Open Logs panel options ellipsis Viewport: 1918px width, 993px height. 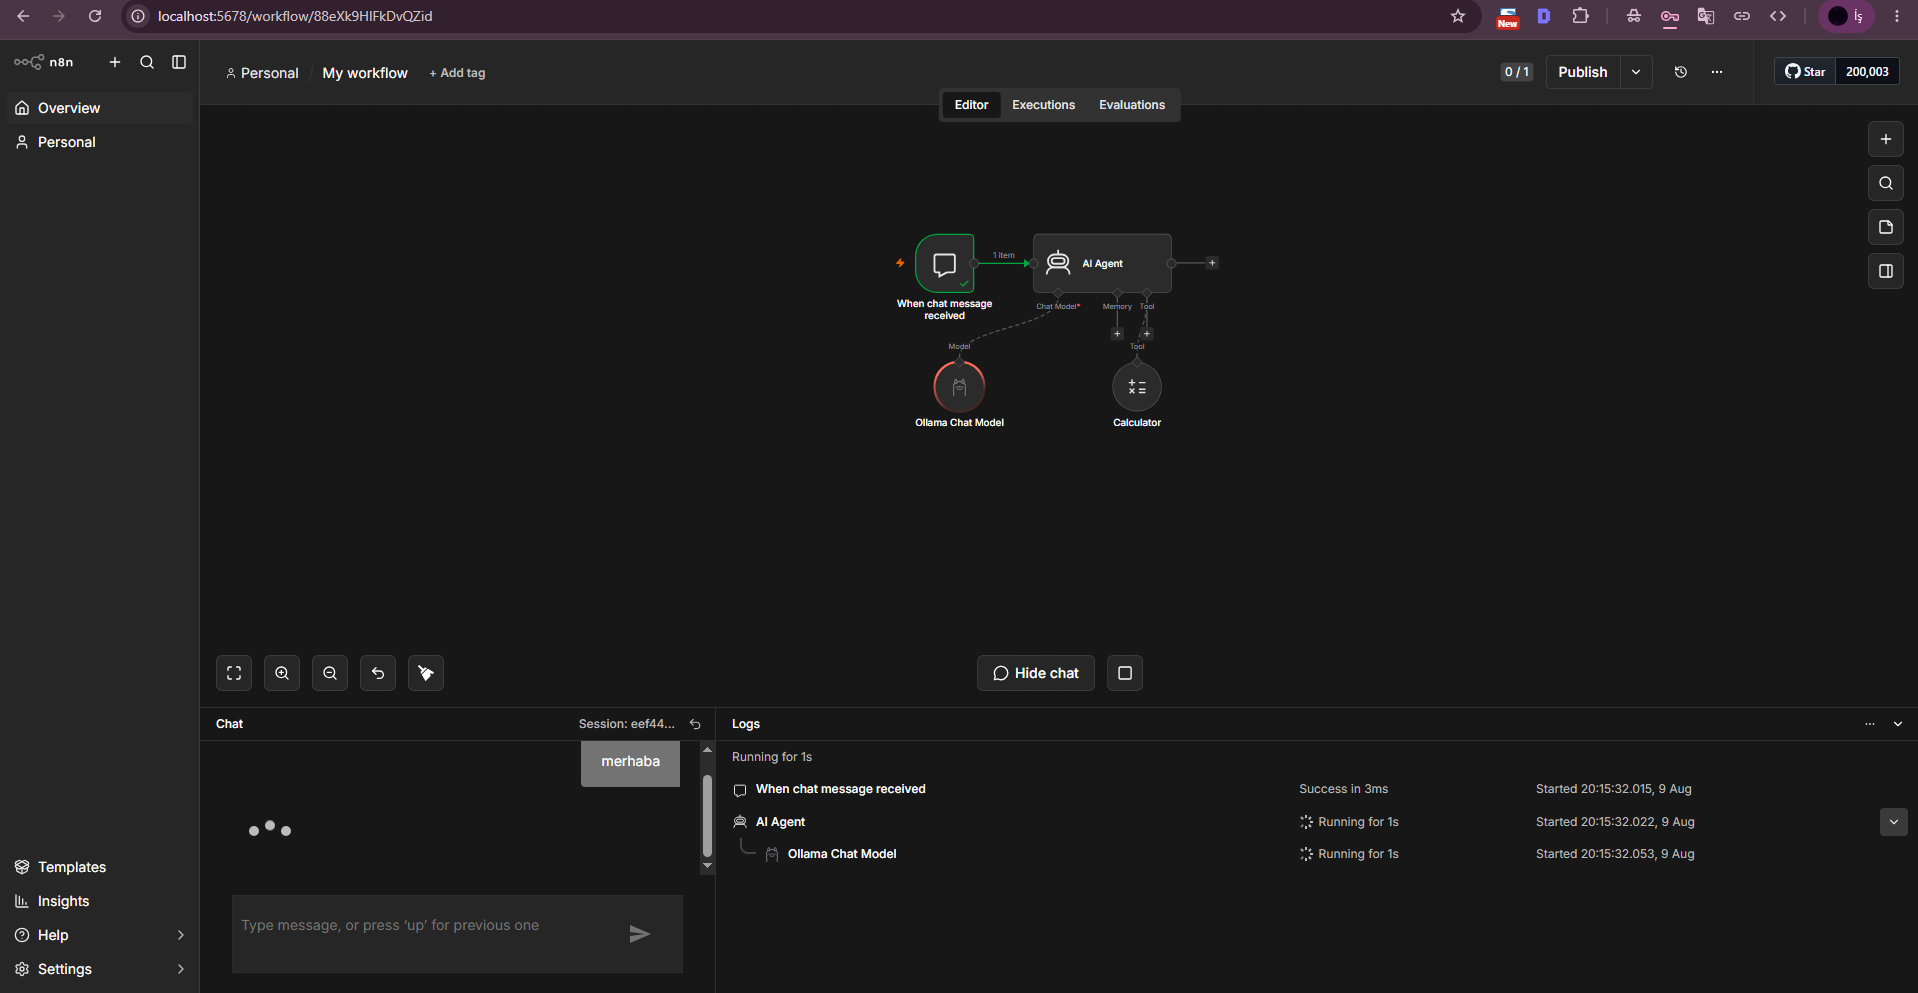tap(1870, 724)
